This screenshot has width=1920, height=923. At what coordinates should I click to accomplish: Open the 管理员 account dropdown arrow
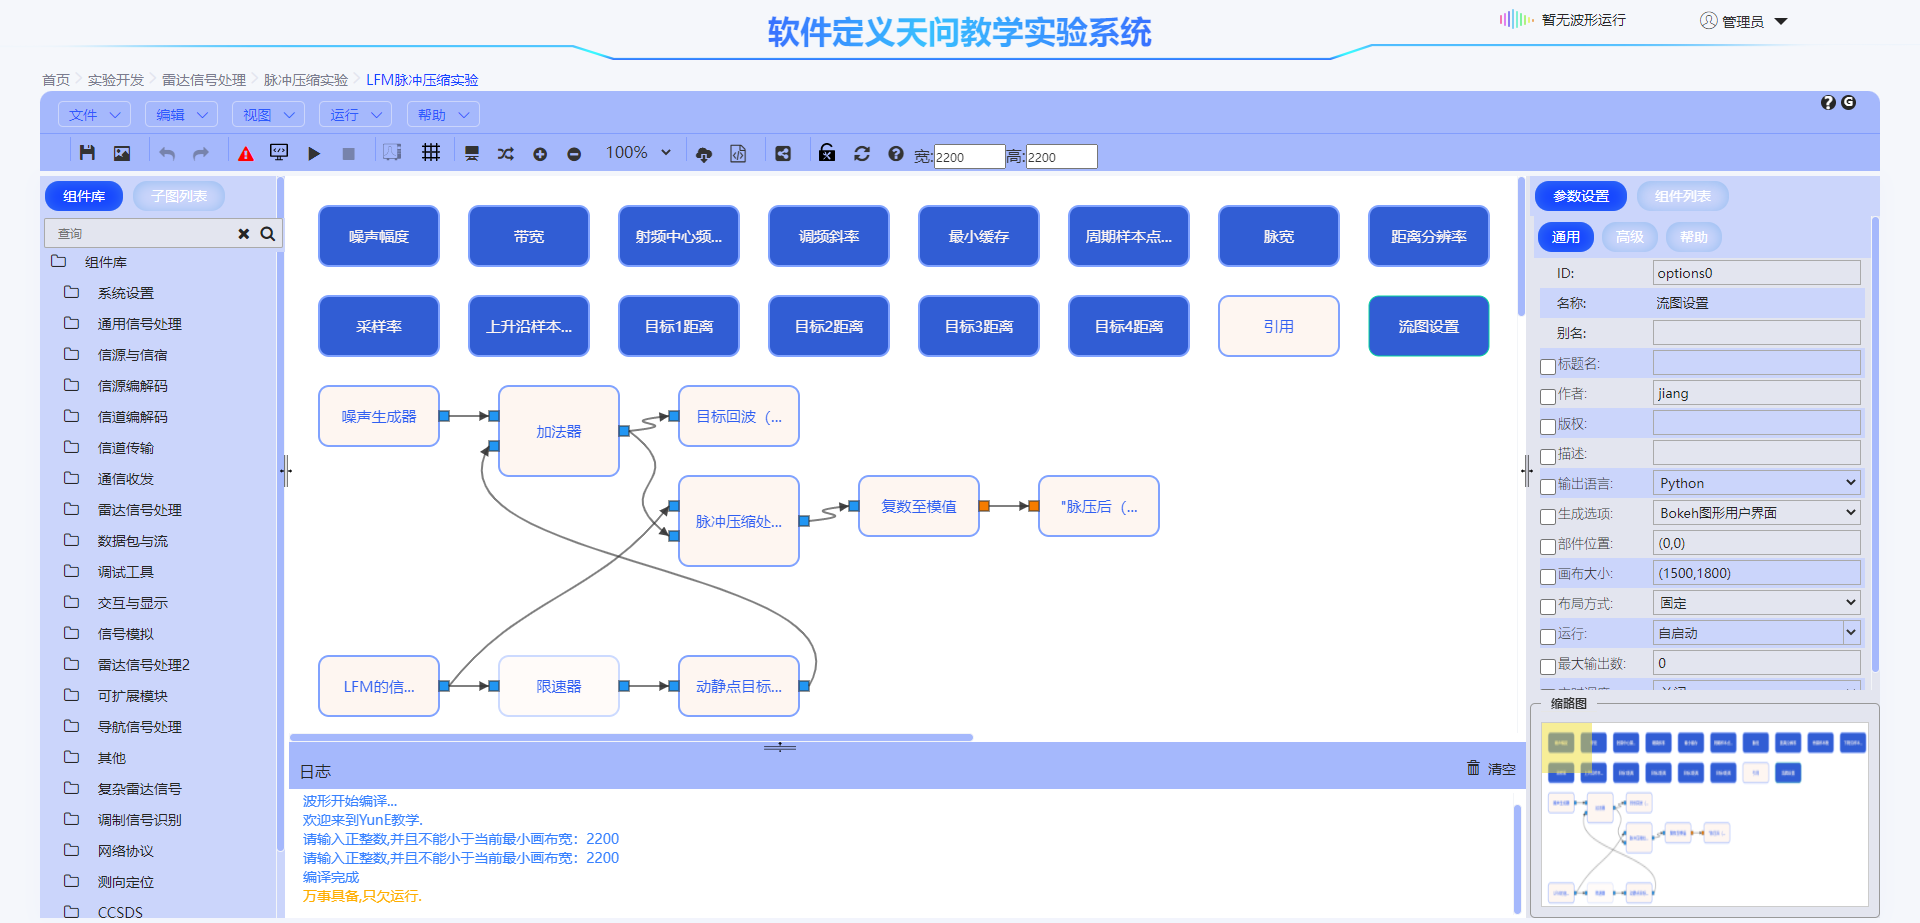pyautogui.click(x=1781, y=21)
